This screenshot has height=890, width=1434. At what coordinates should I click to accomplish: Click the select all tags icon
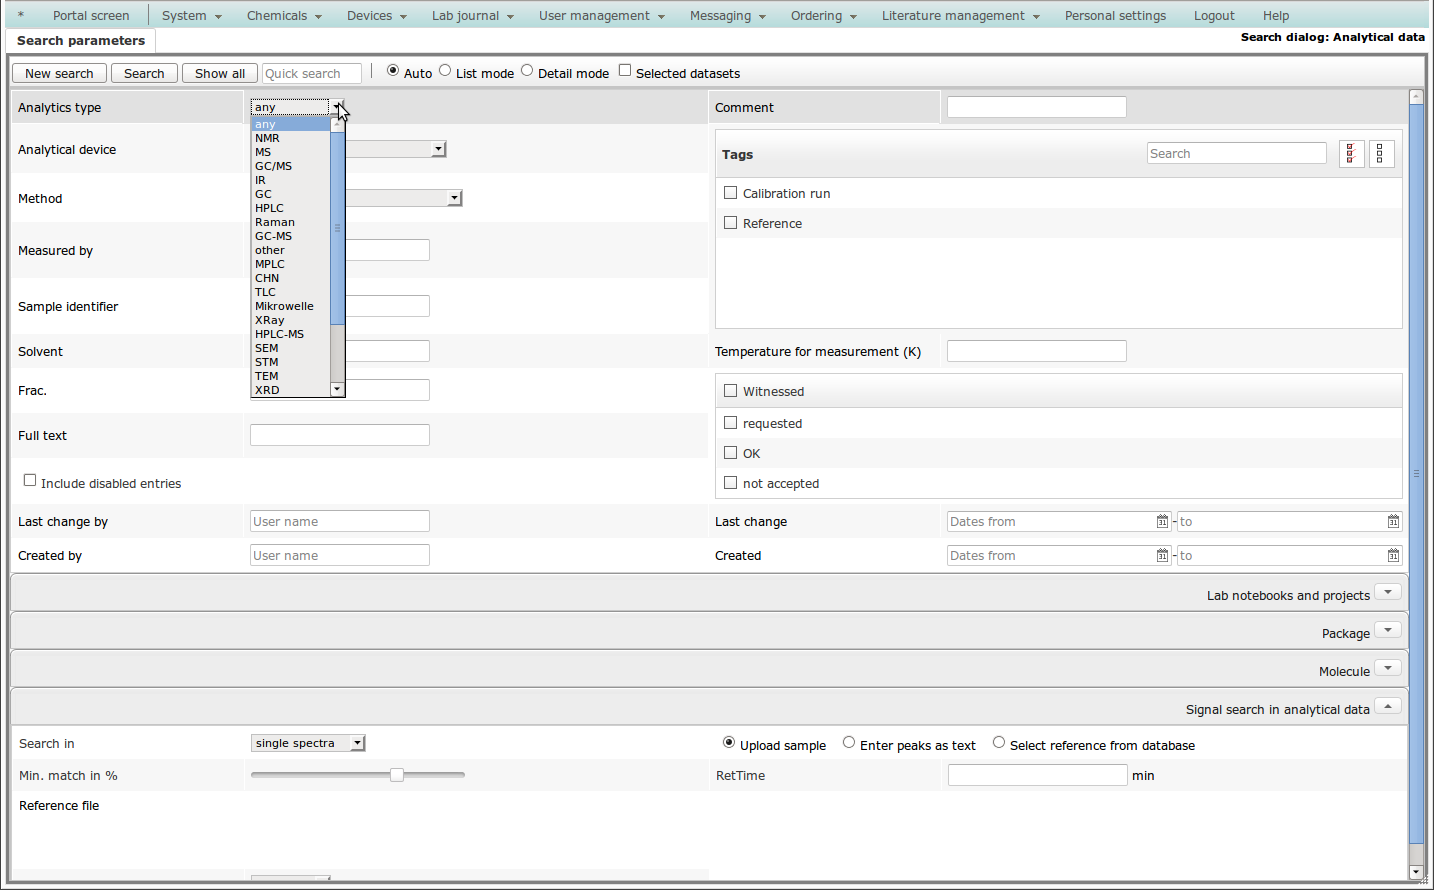[1351, 154]
